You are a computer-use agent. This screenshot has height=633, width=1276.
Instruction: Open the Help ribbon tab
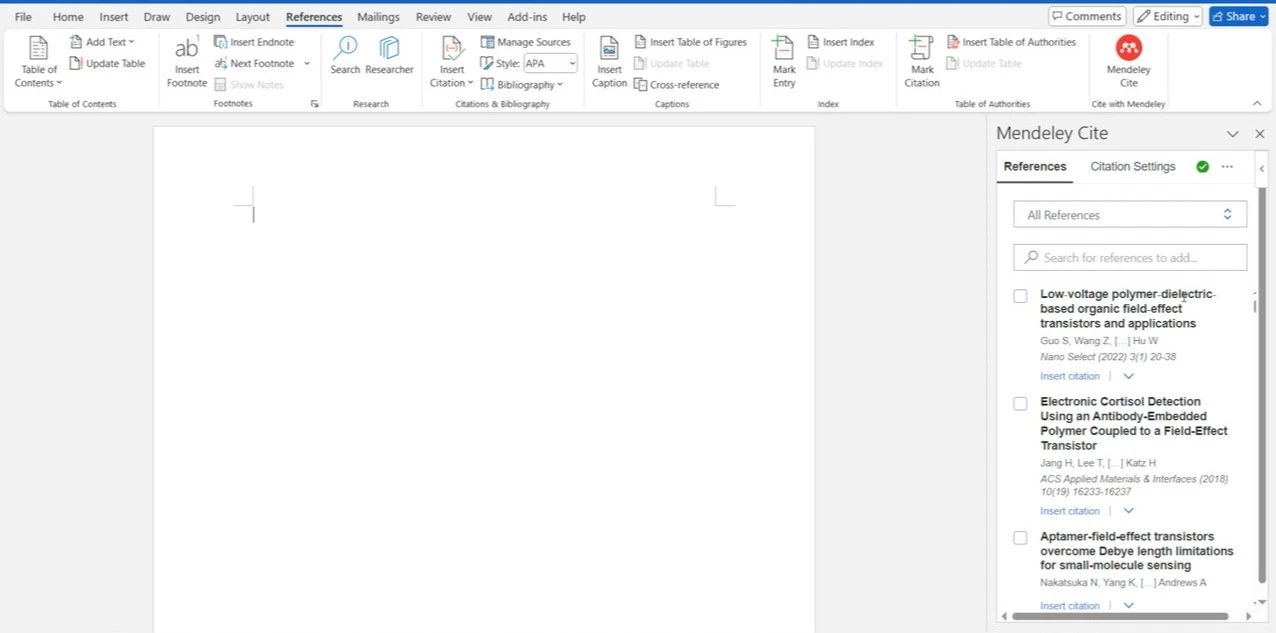574,17
